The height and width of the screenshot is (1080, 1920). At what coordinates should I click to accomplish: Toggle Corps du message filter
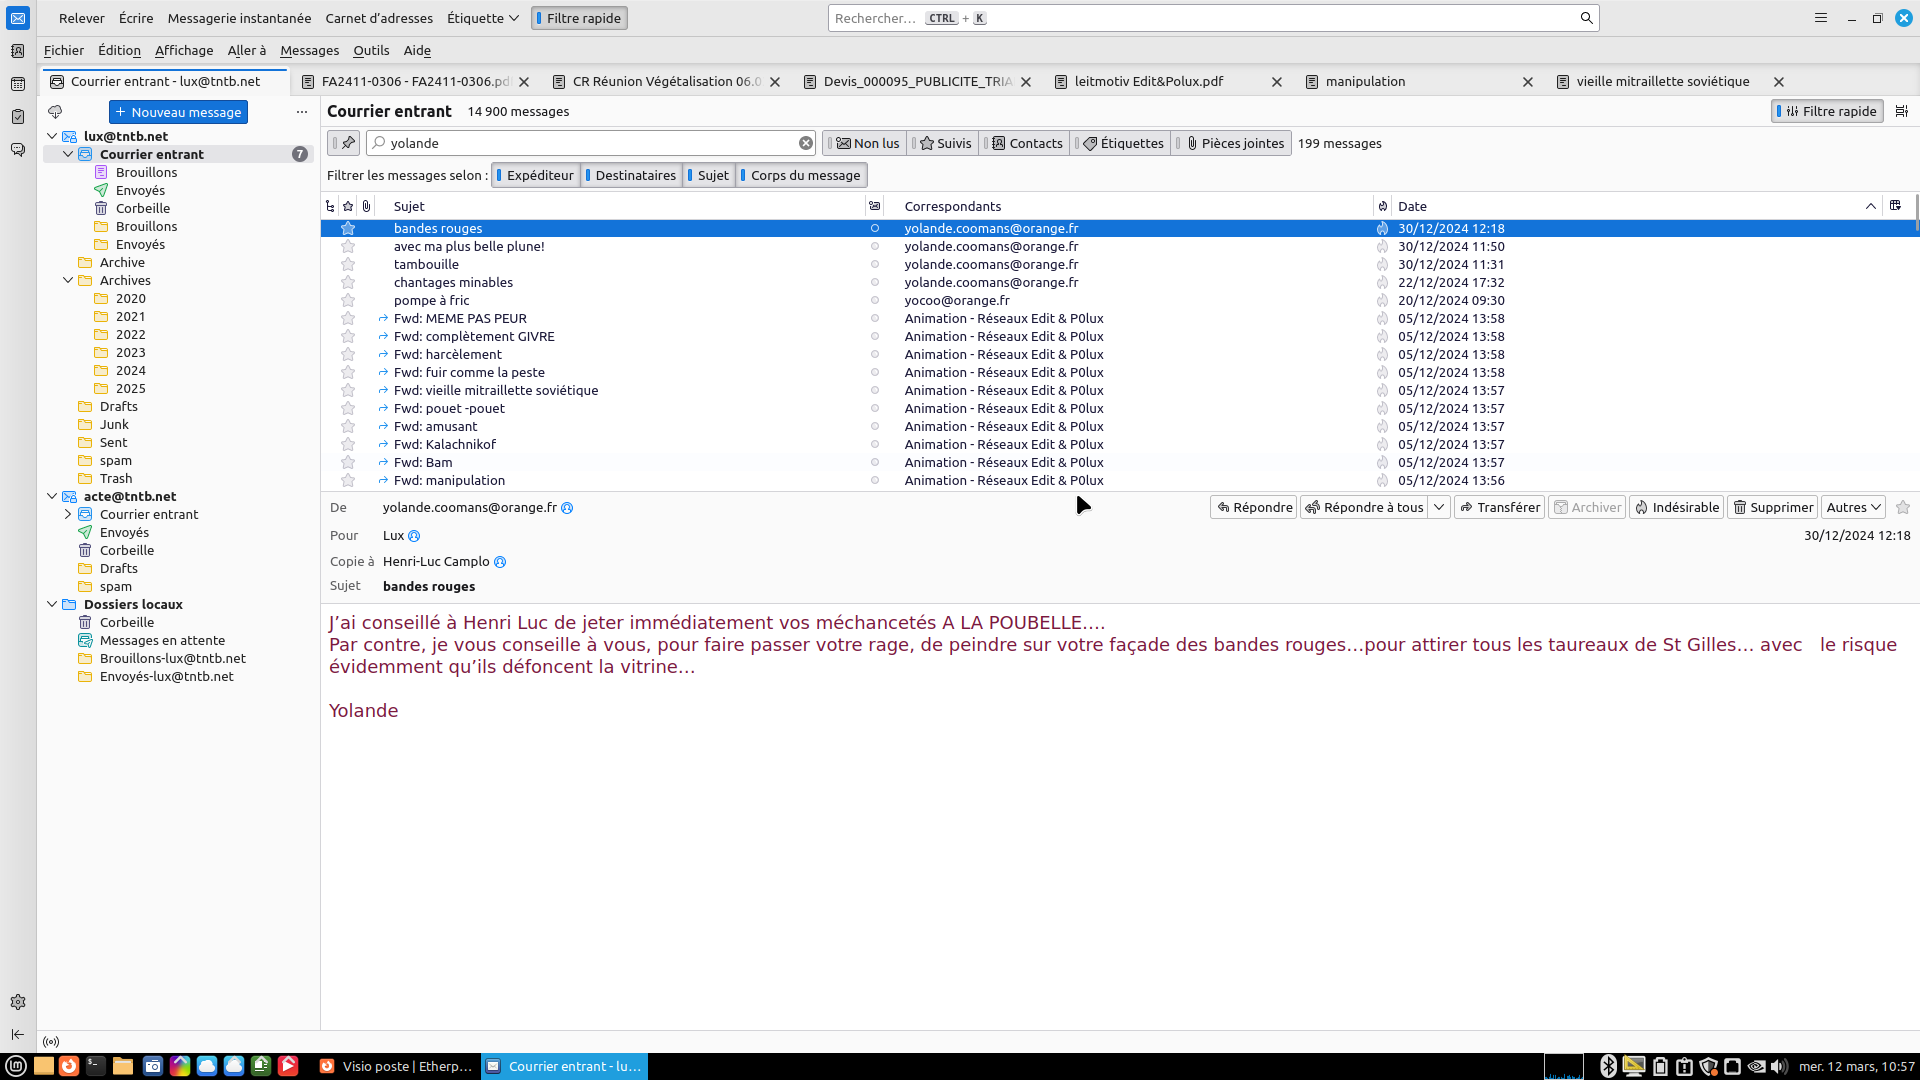click(802, 175)
